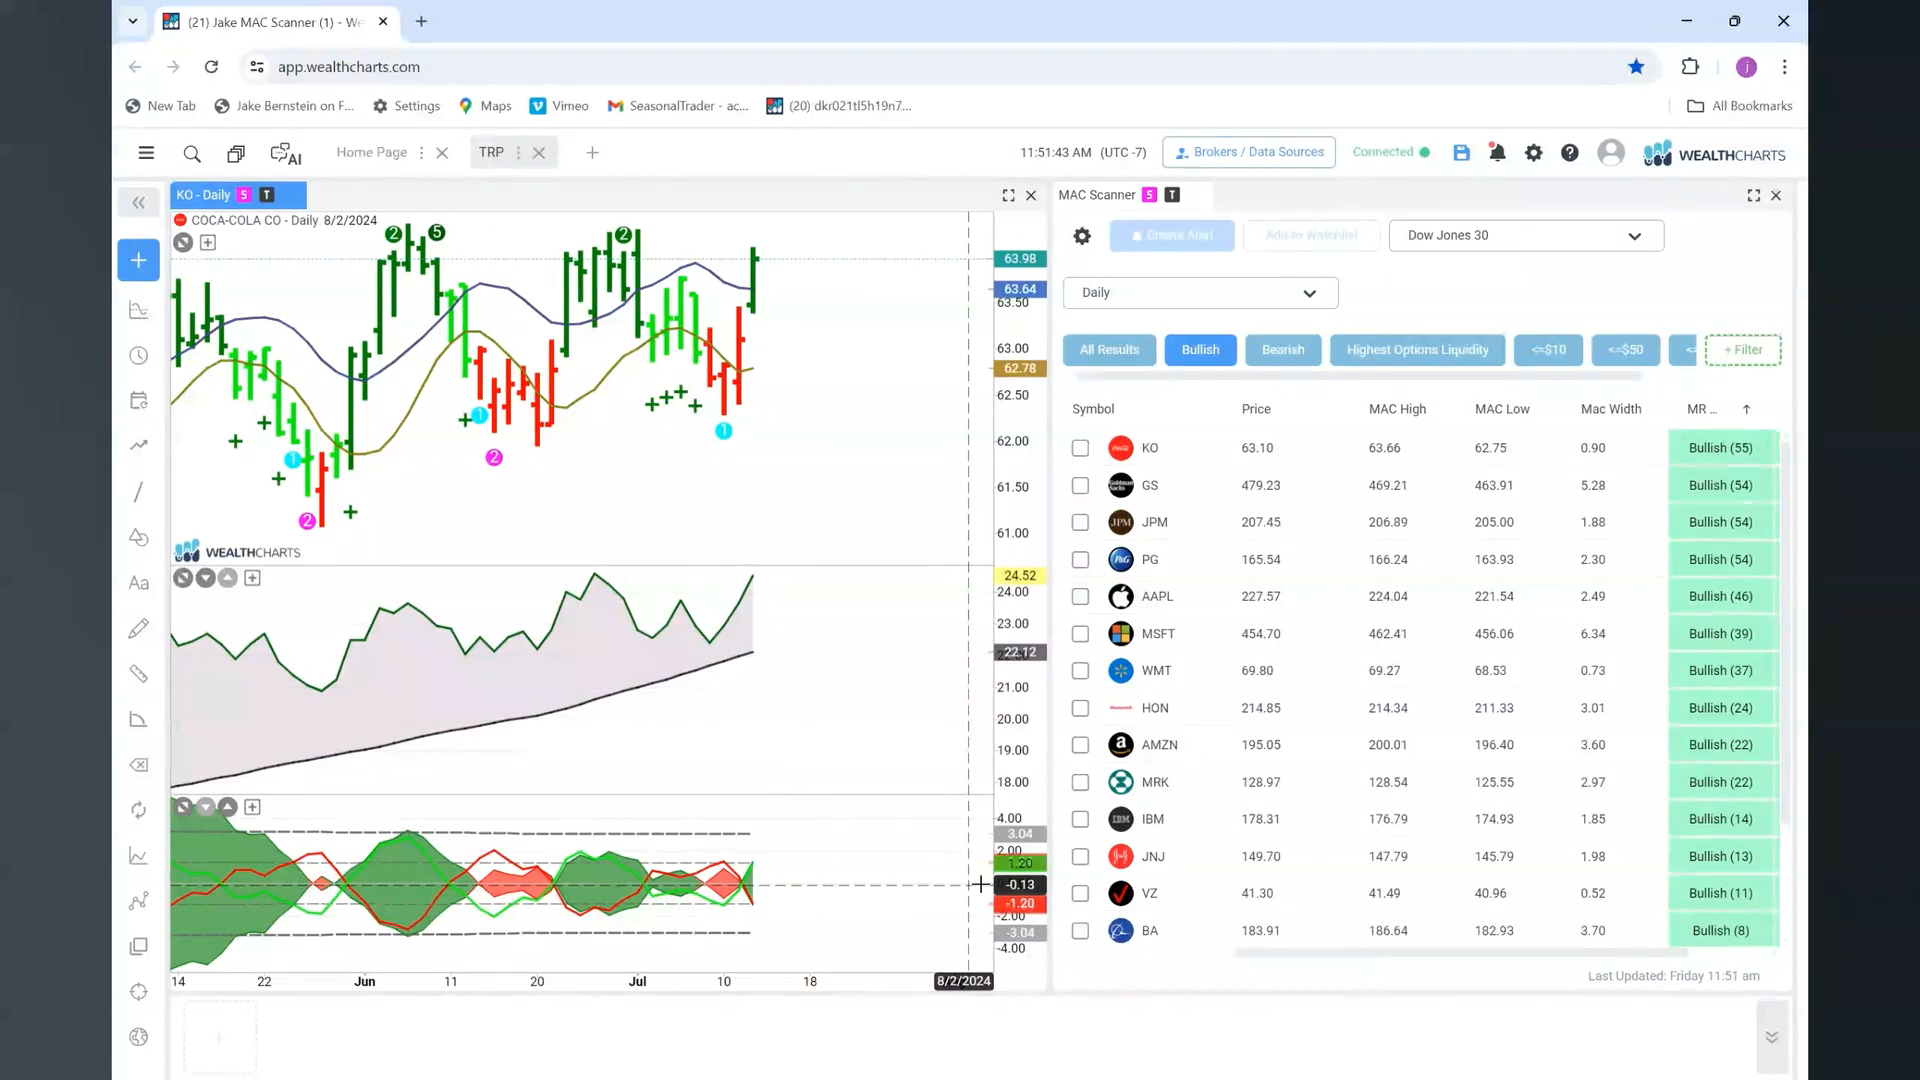
Task: Open the layouts windows icon
Action: (x=236, y=153)
